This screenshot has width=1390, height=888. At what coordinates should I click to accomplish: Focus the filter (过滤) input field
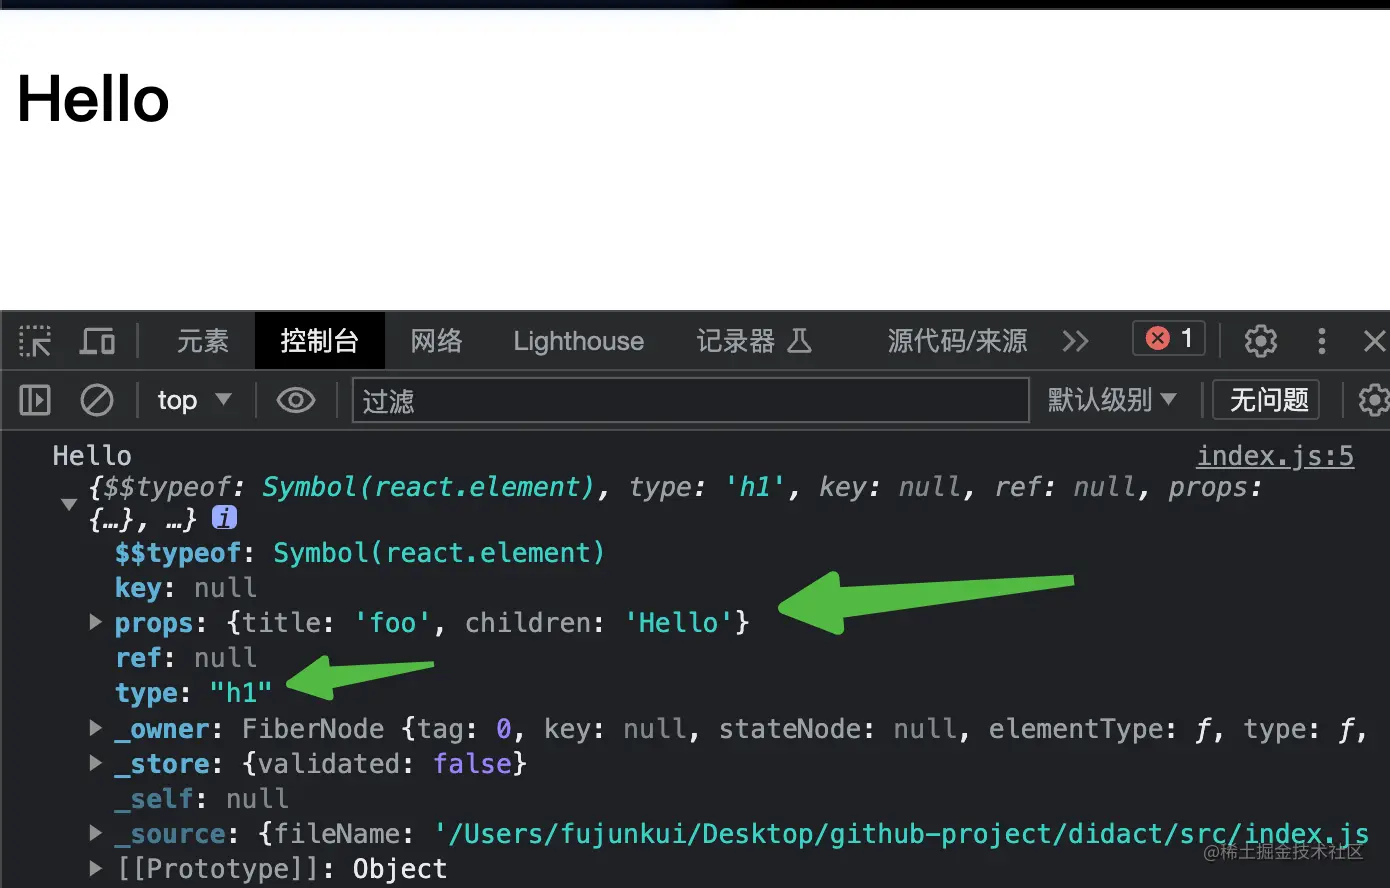(690, 401)
